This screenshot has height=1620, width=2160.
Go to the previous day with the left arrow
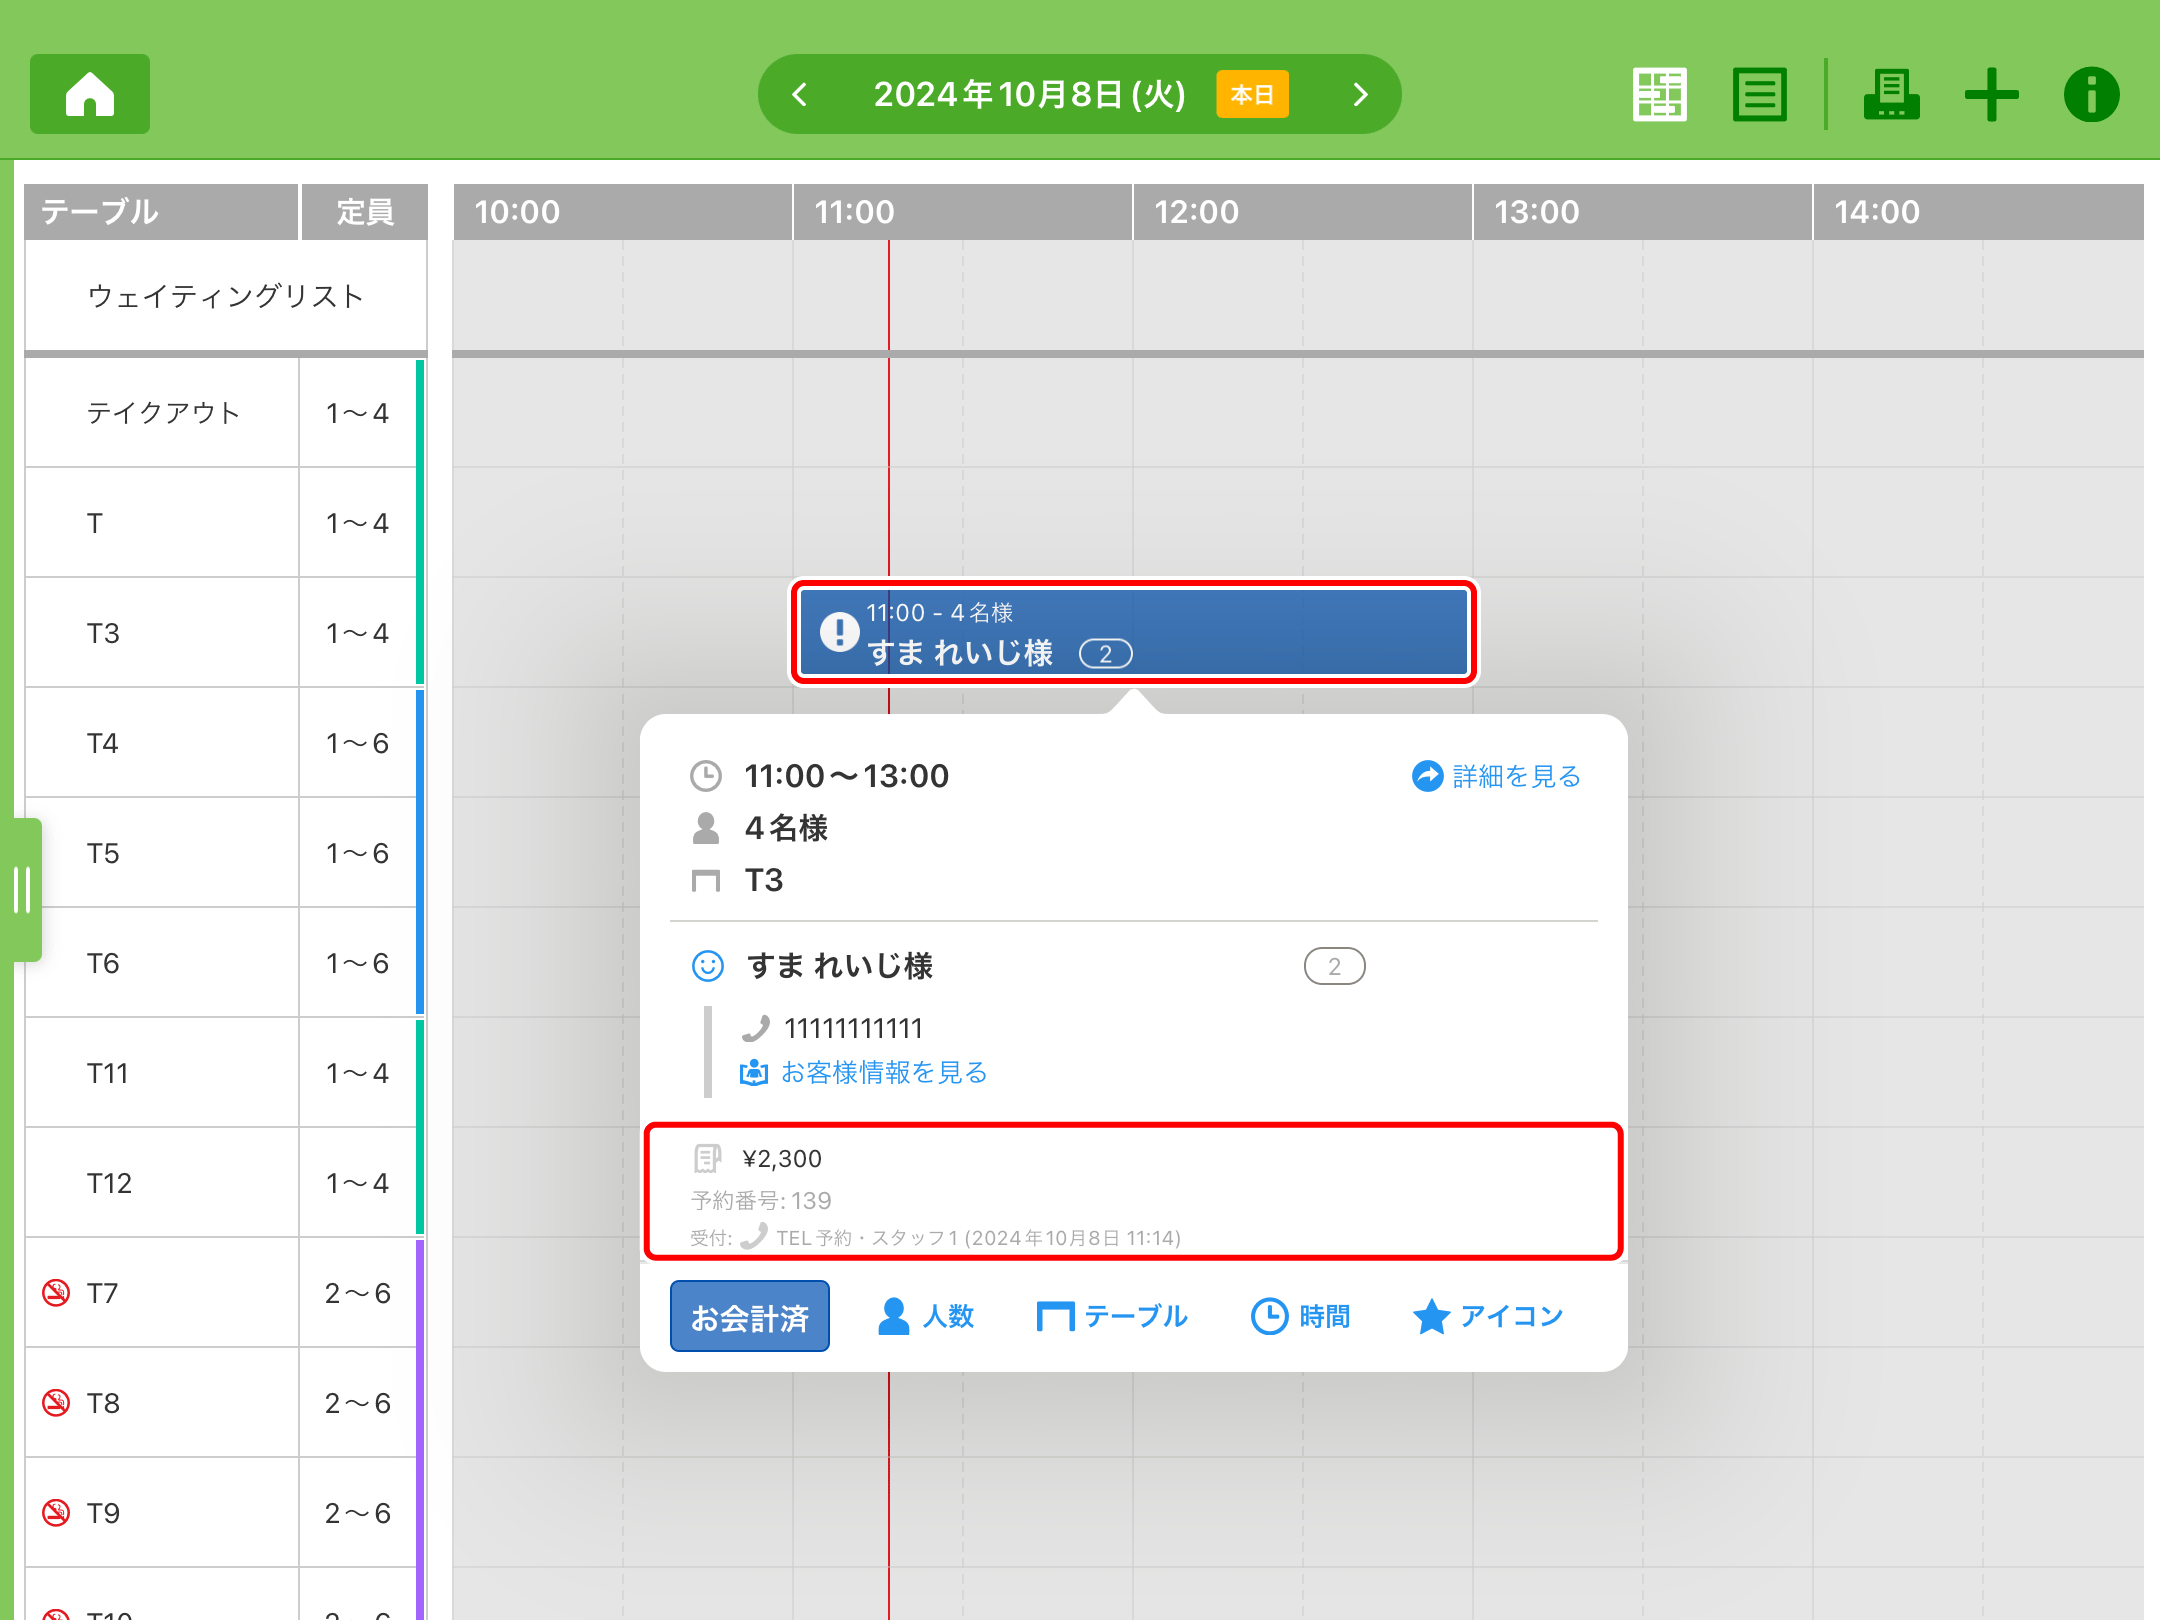pyautogui.click(x=799, y=94)
